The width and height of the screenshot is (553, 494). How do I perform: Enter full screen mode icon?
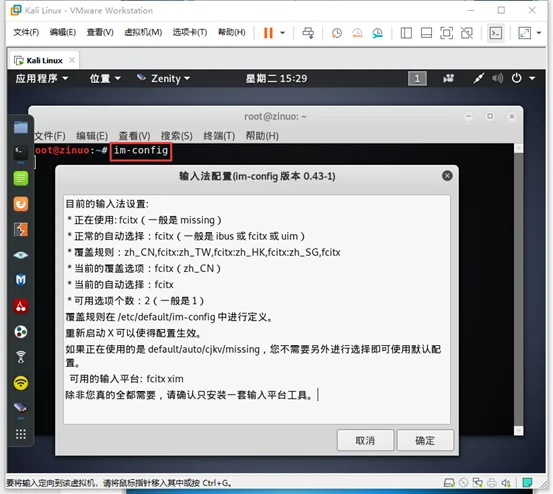pos(446,33)
